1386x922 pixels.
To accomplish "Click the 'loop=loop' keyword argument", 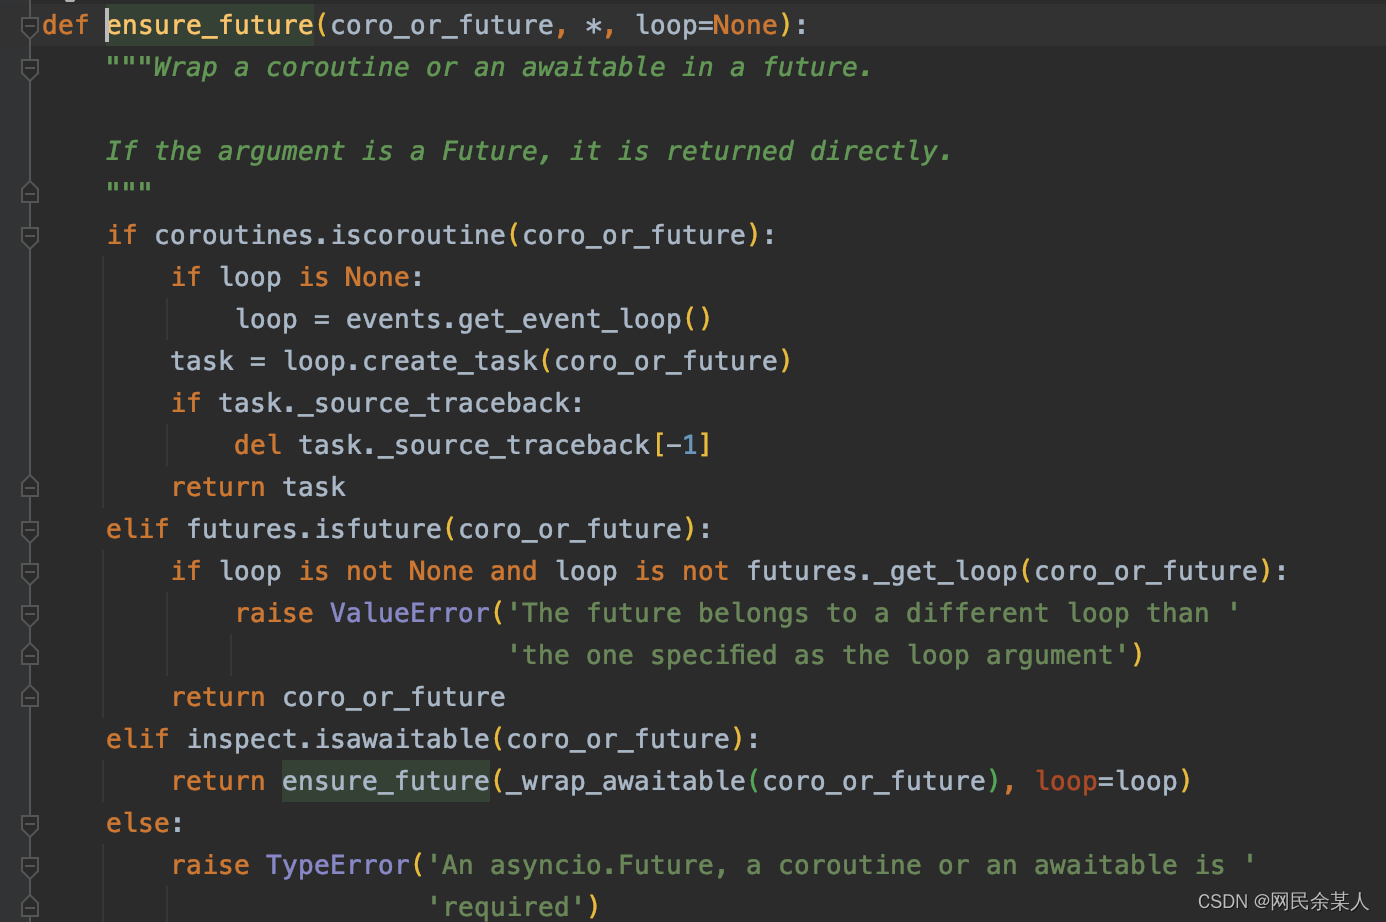I will click(1106, 781).
